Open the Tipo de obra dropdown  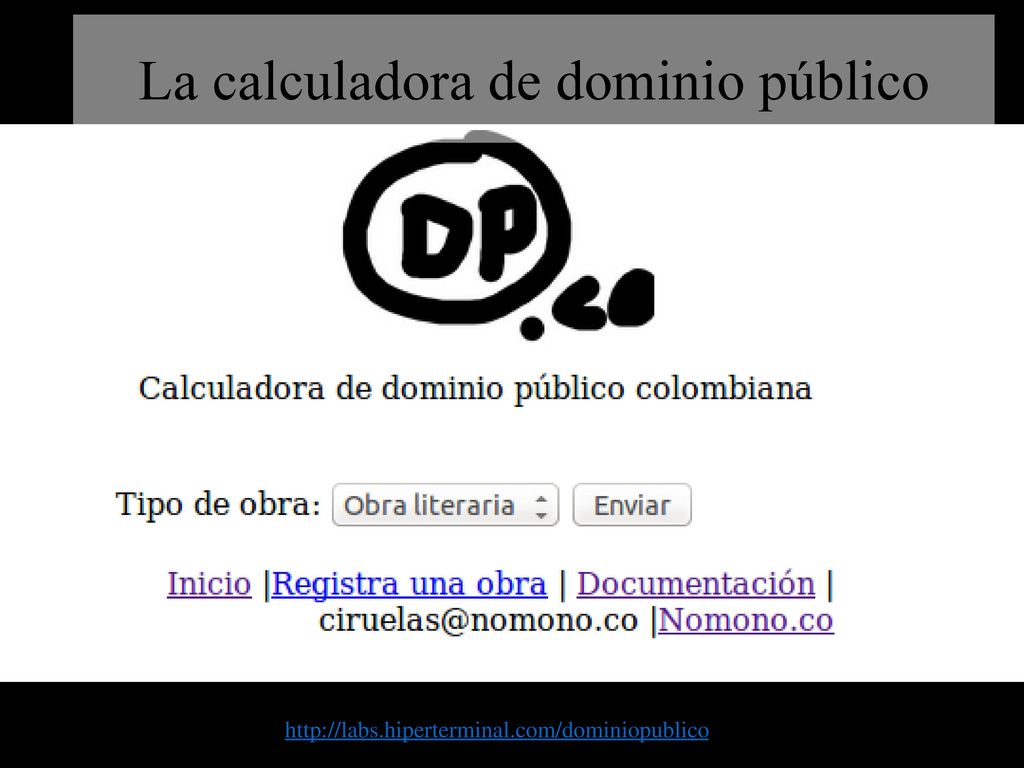tap(445, 505)
